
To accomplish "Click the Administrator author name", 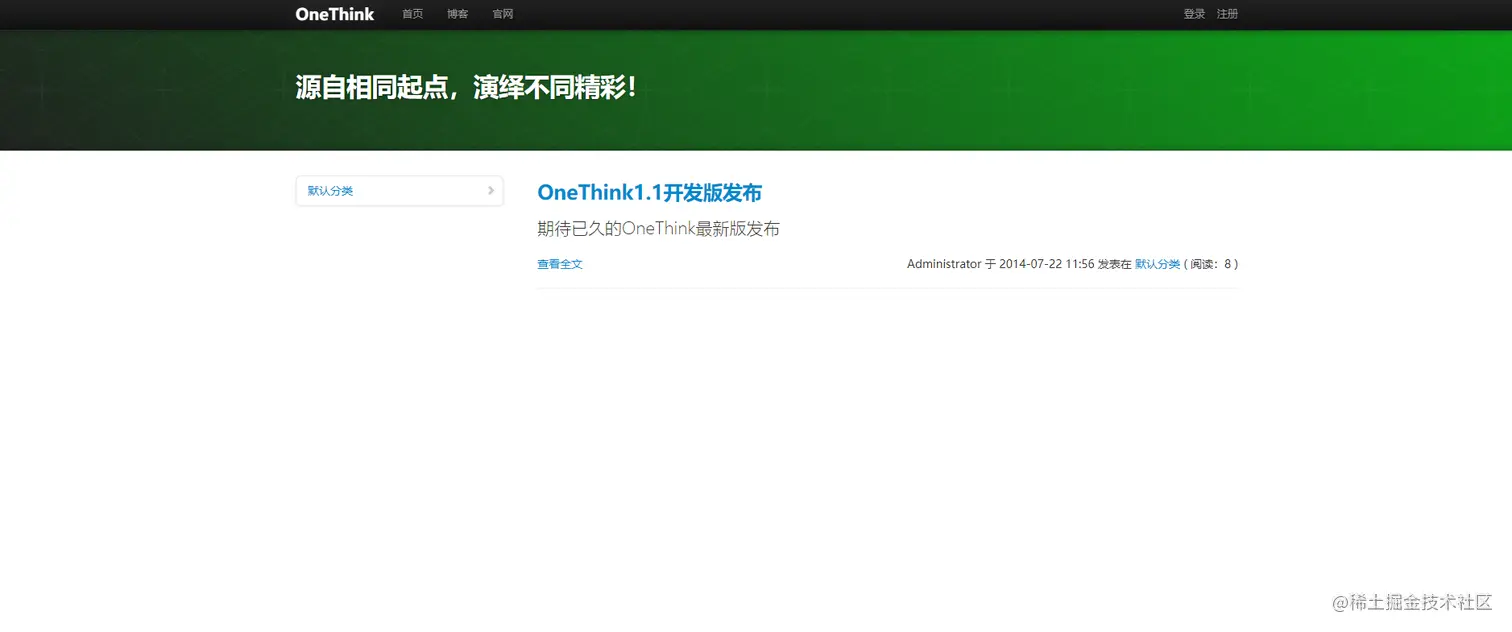I will (944, 264).
